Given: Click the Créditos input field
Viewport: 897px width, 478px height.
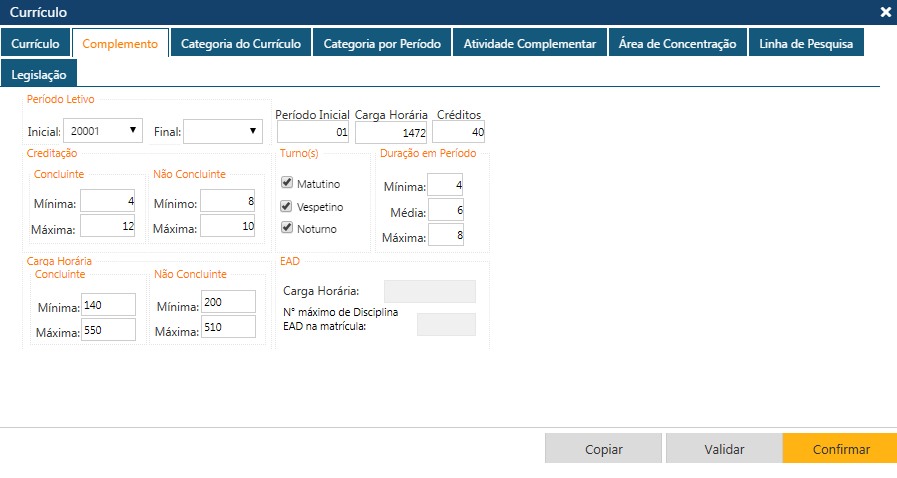Looking at the screenshot, I should (x=459, y=132).
